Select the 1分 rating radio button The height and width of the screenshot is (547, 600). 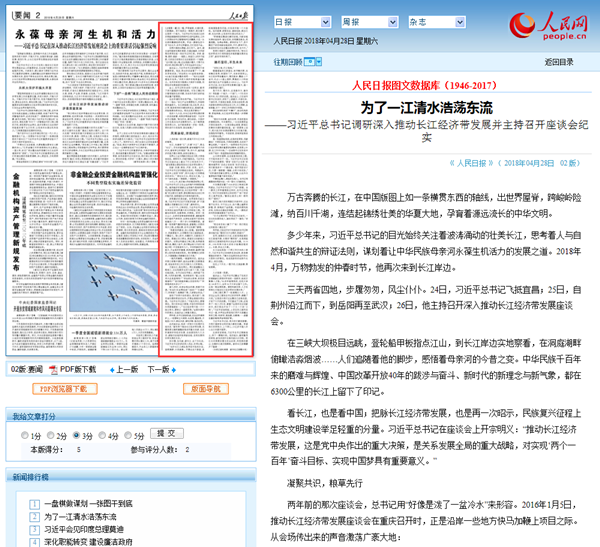coord(25,435)
